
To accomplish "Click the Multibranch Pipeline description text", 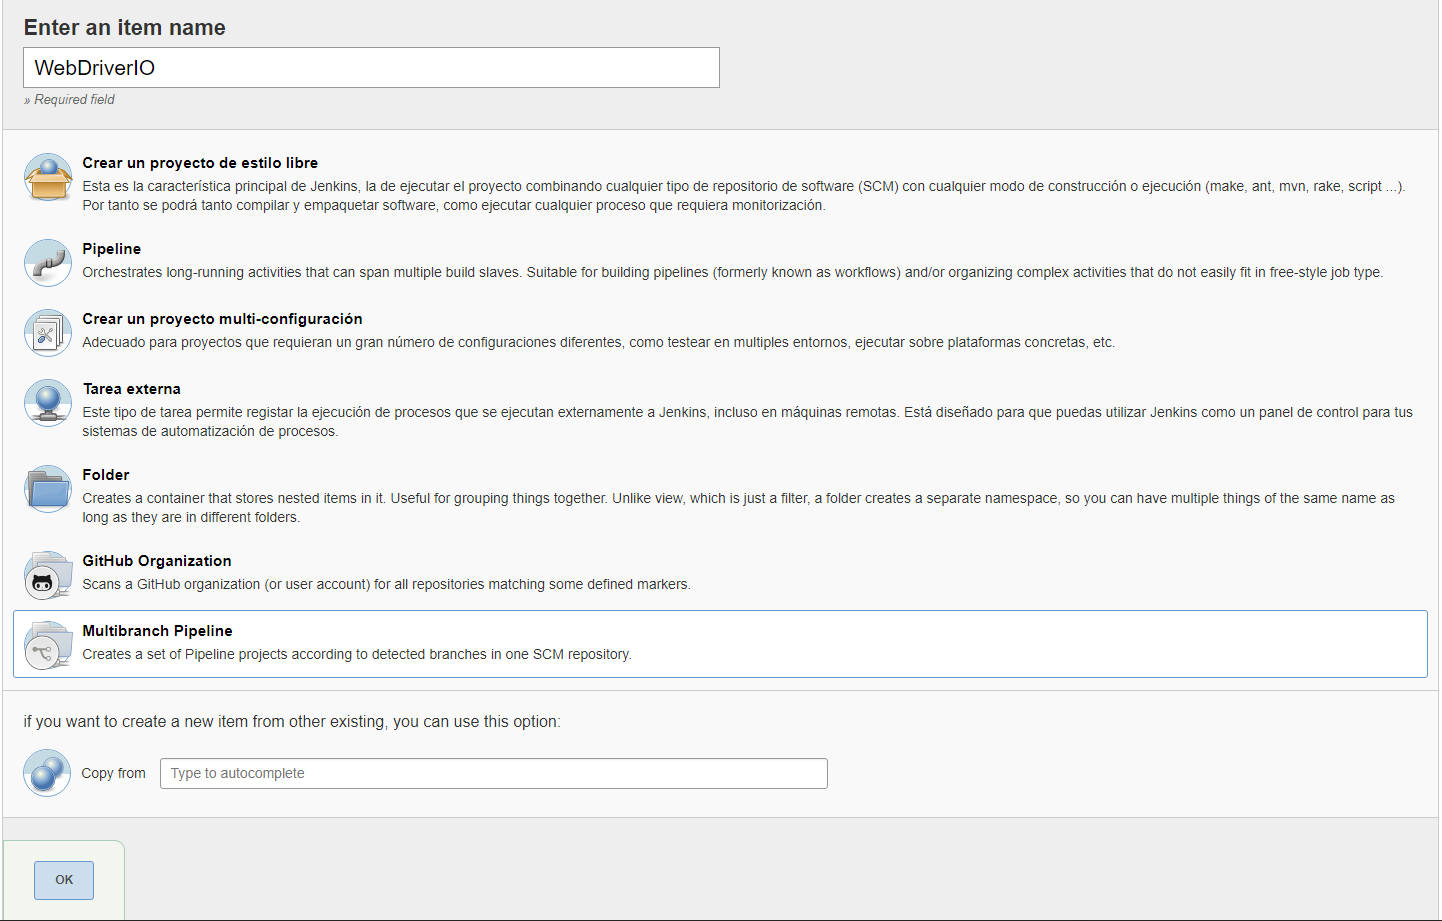I will click(x=357, y=654).
